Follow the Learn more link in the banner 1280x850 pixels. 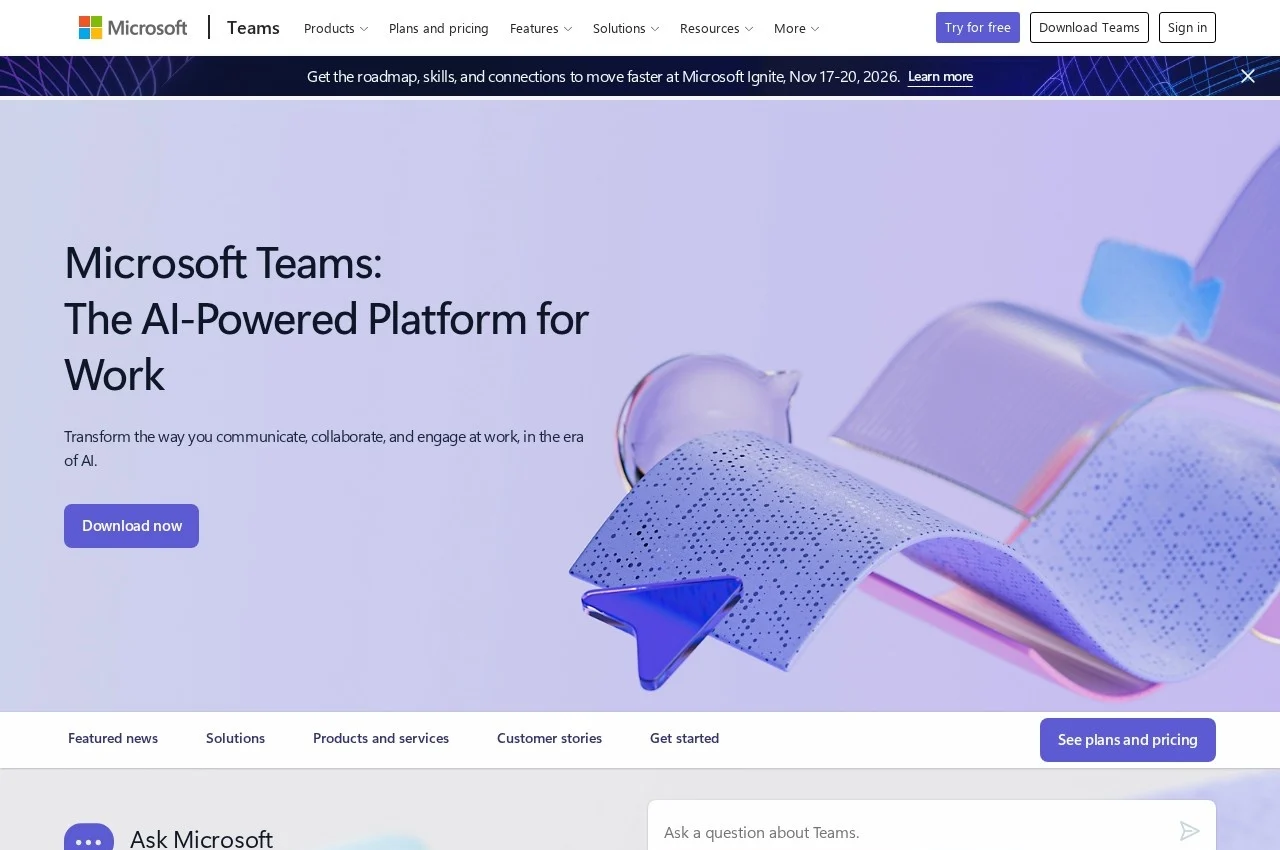[940, 77]
